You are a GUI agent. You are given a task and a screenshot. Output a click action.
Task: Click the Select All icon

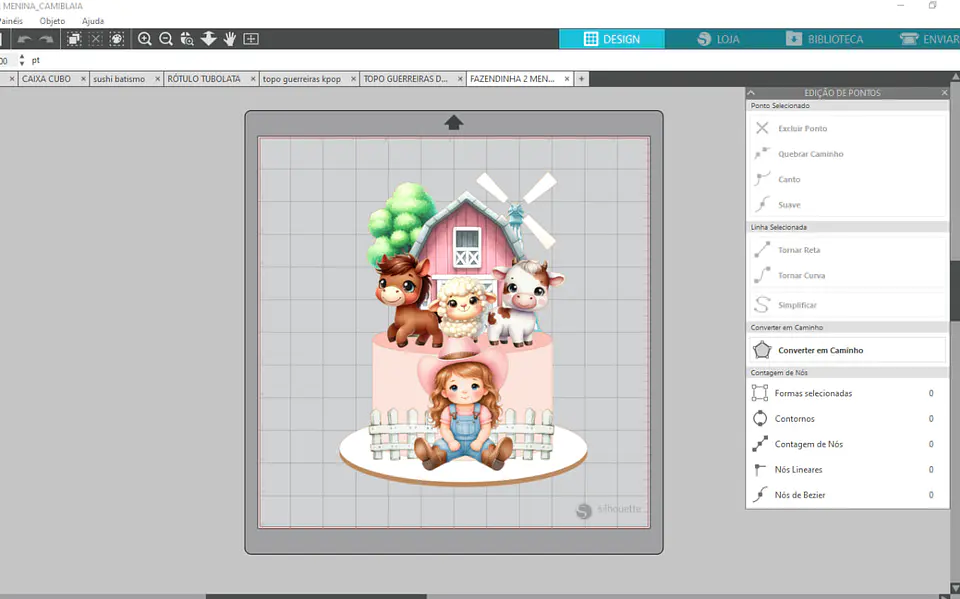click(74, 39)
